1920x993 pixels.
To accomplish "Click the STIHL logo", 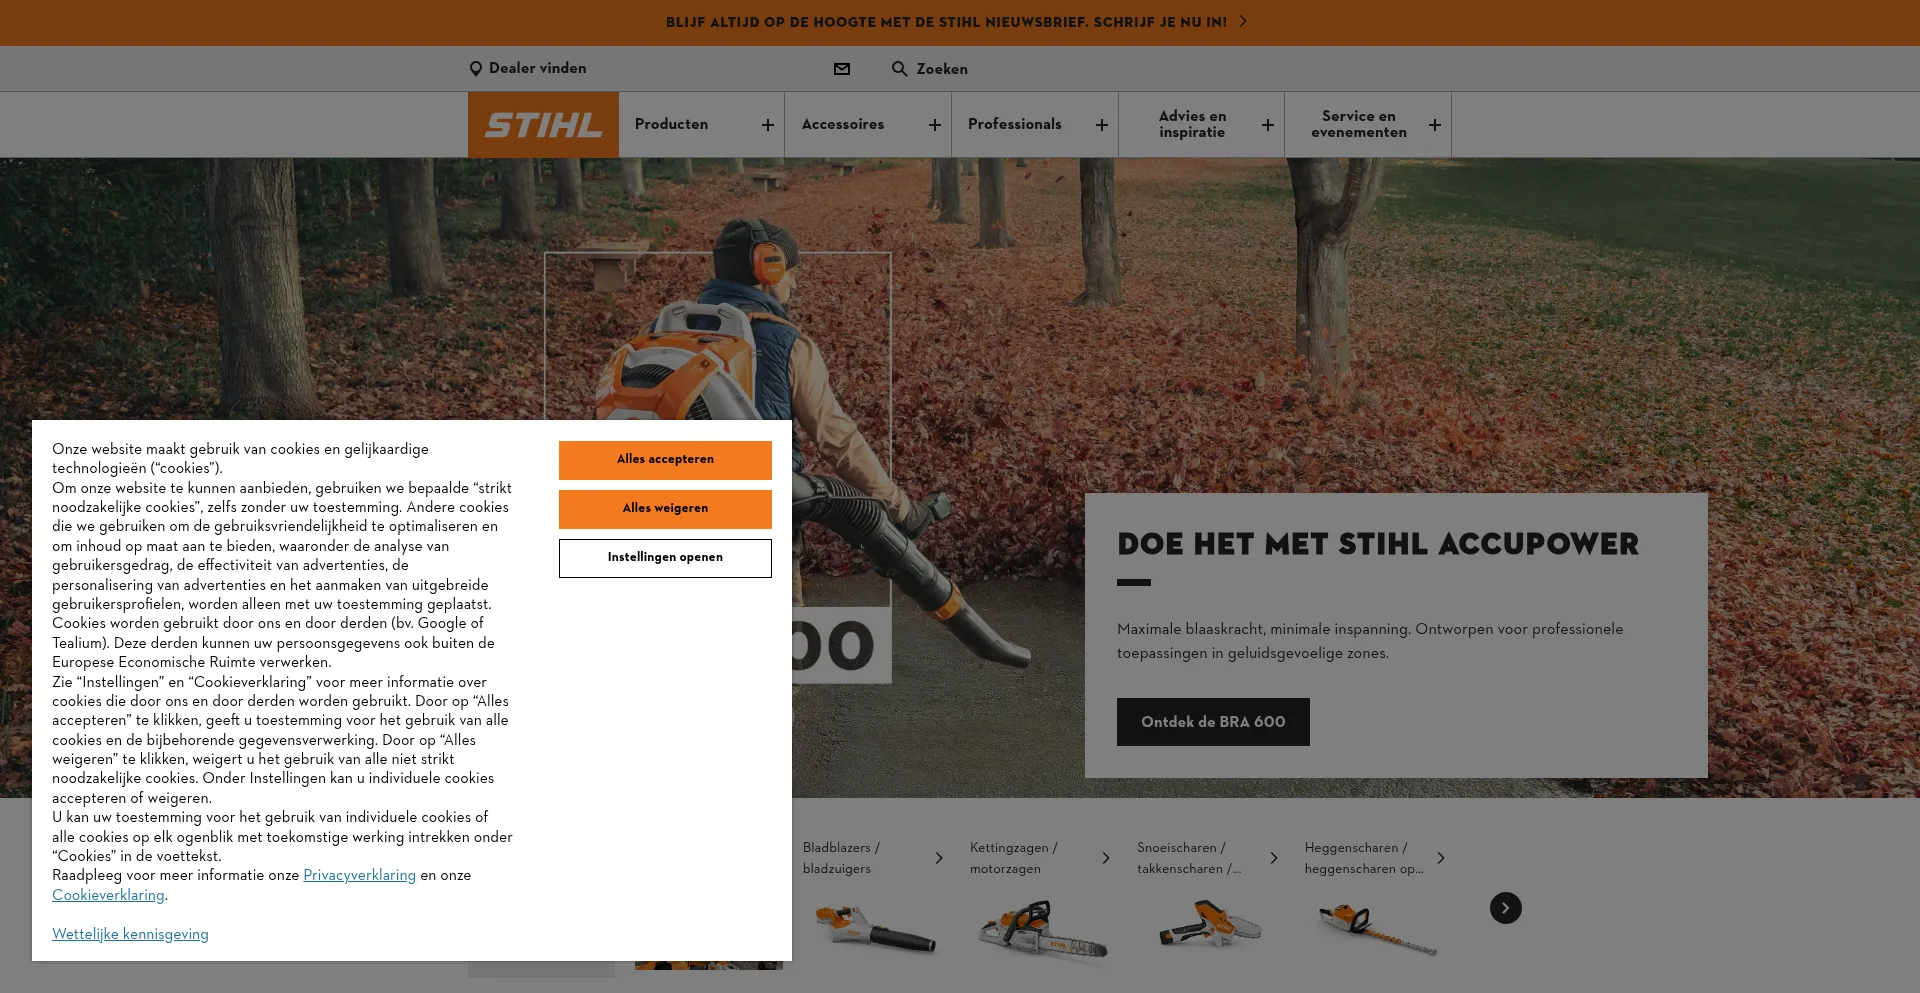I will [543, 125].
